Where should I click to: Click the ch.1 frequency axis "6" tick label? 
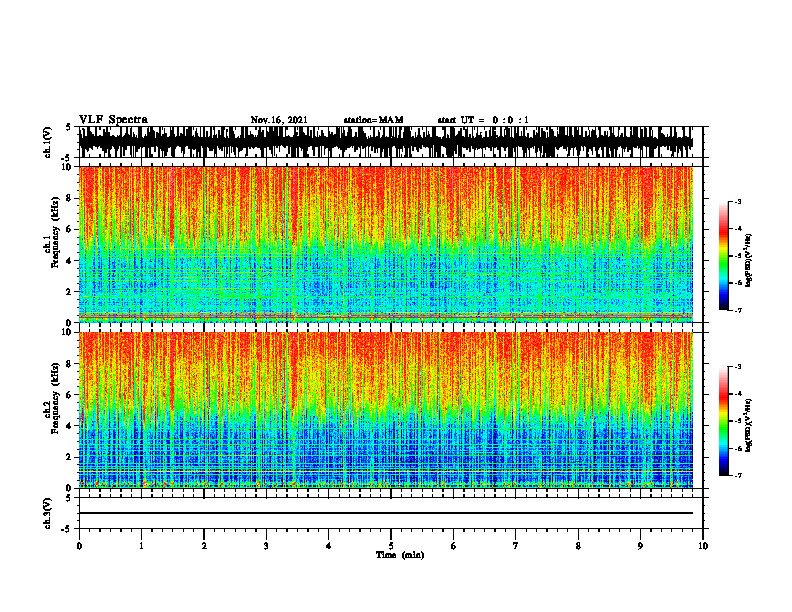(69, 230)
